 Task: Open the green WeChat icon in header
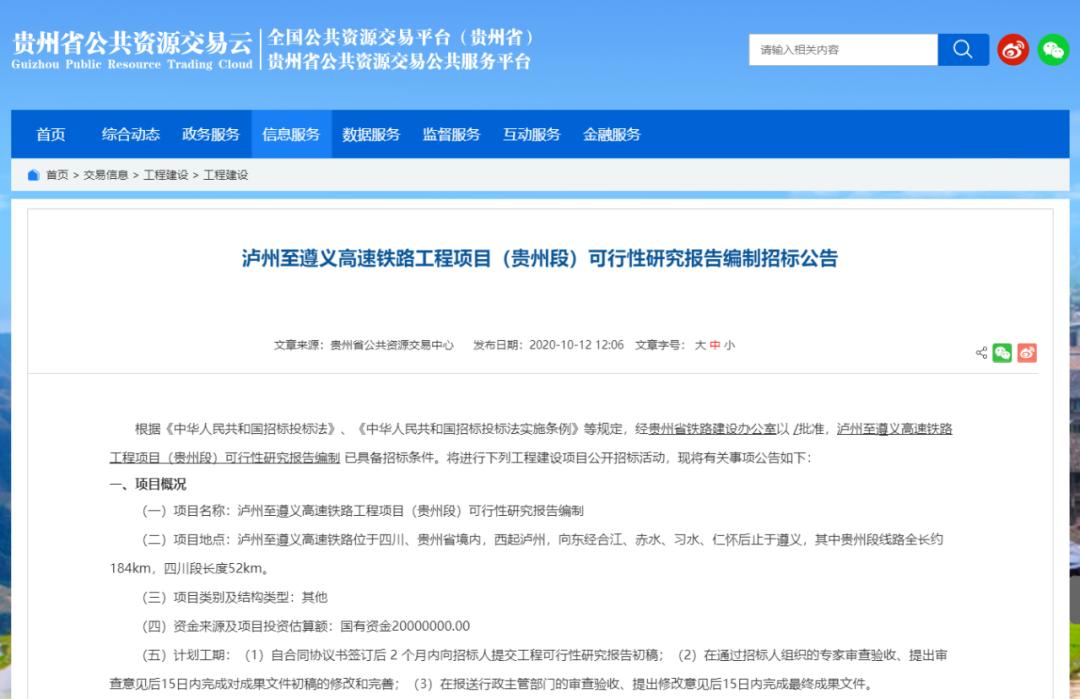1053,50
